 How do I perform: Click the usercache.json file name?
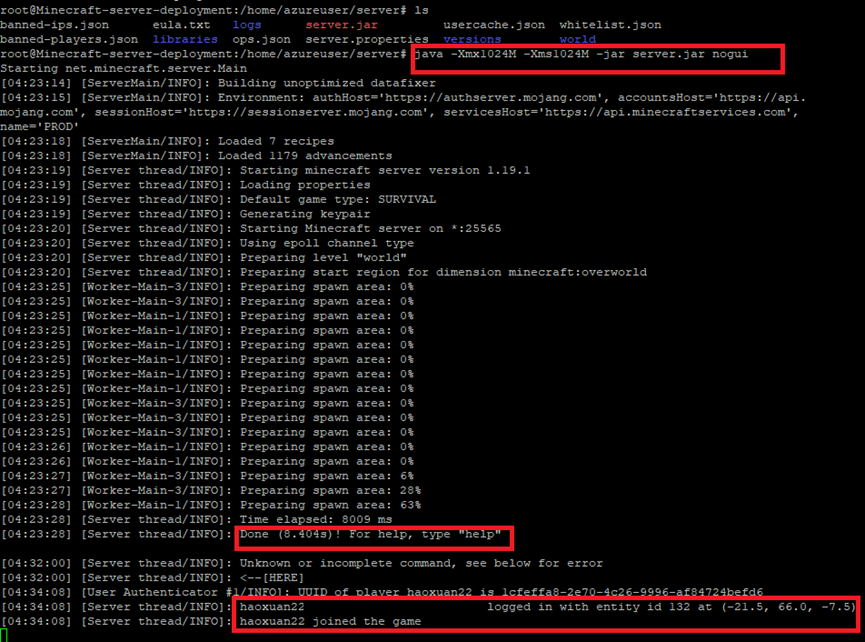pyautogui.click(x=494, y=25)
